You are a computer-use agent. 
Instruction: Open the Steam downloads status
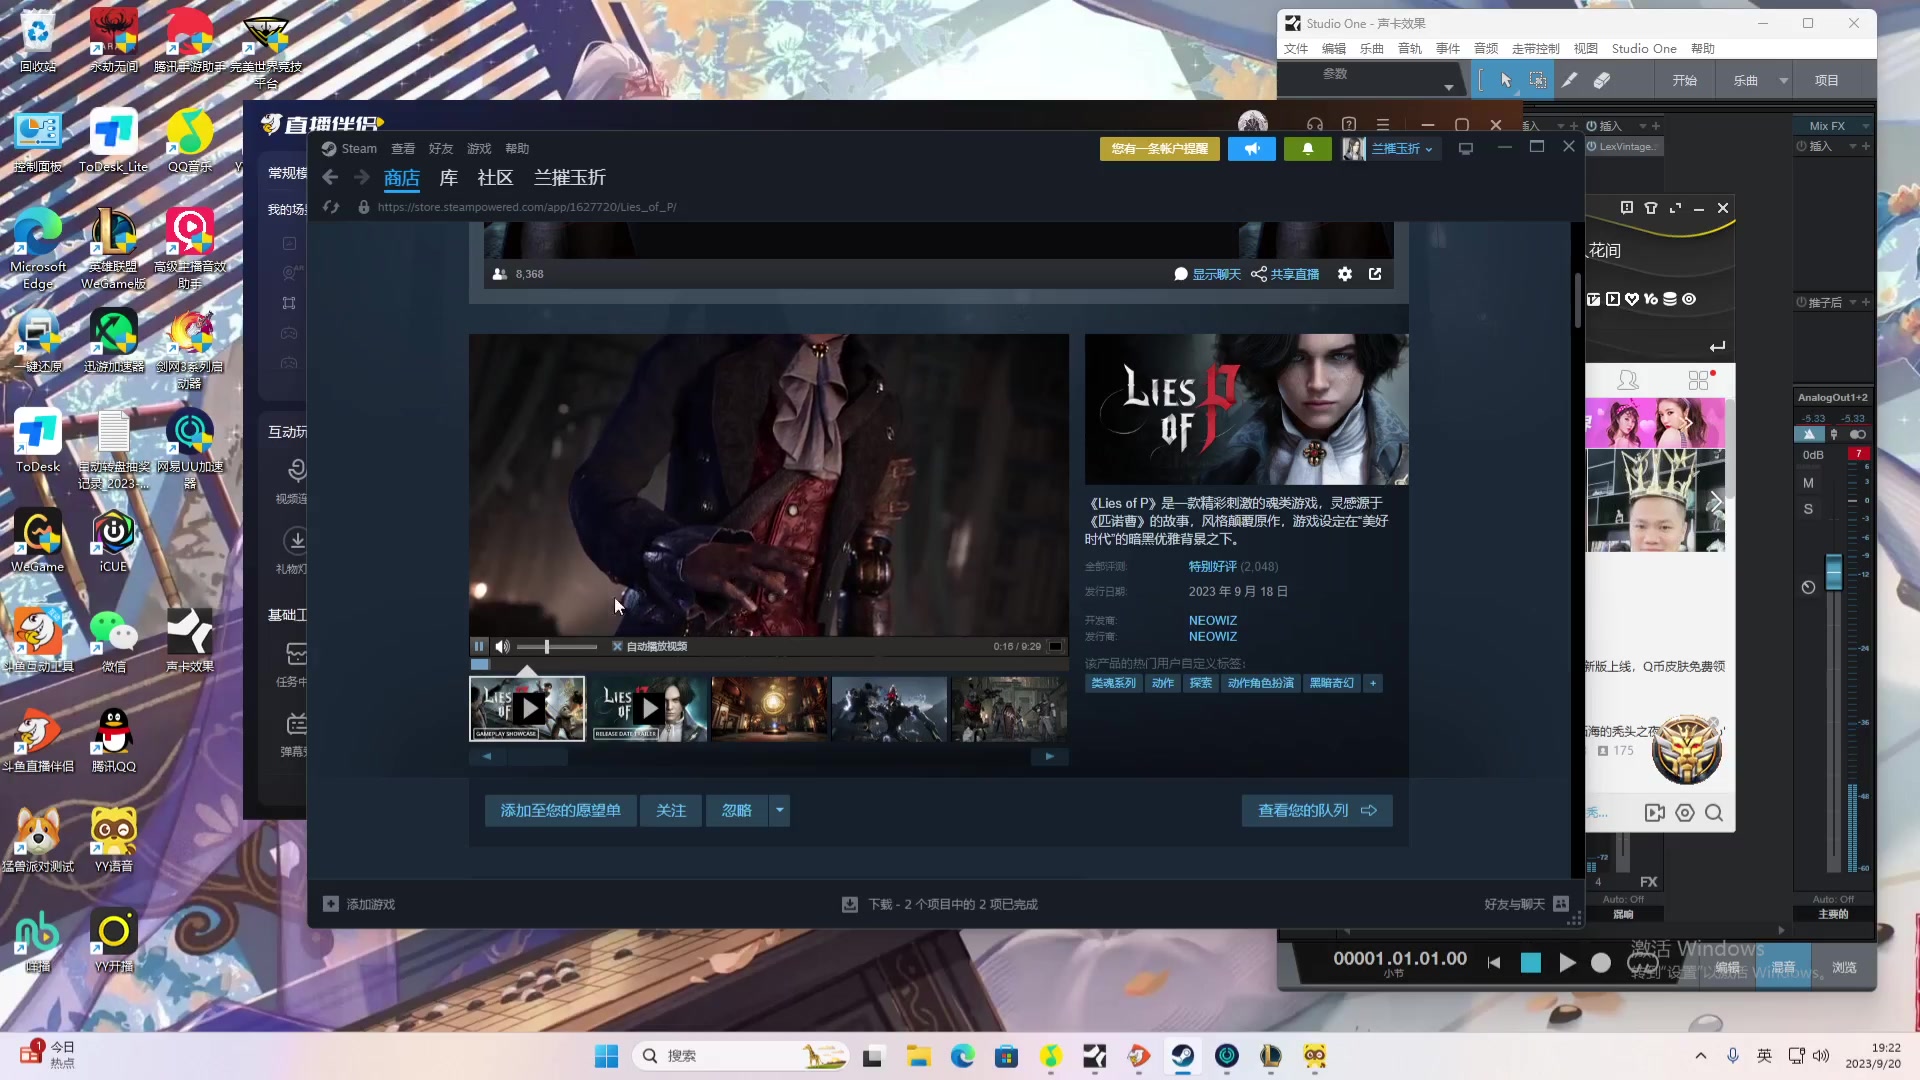click(940, 905)
